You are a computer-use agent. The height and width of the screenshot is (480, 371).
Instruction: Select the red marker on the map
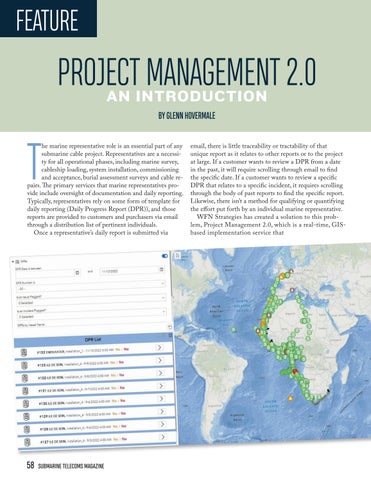[294, 372]
